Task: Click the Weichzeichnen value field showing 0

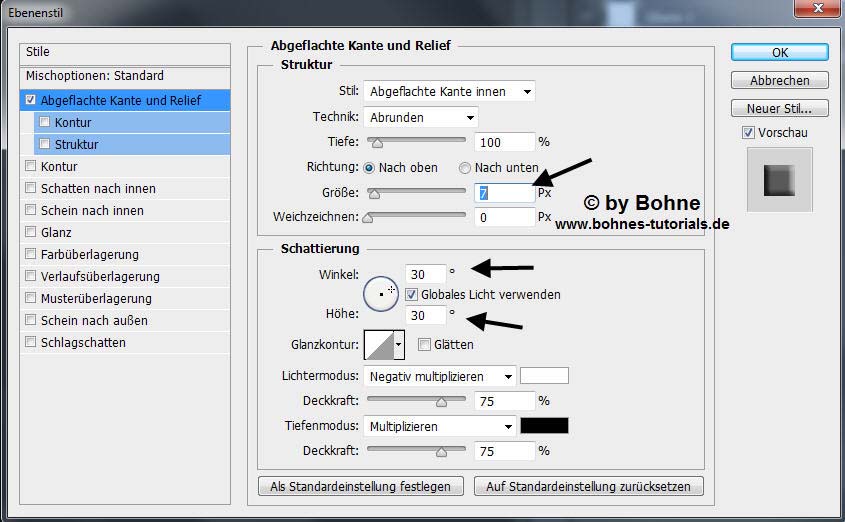Action: pyautogui.click(x=505, y=218)
